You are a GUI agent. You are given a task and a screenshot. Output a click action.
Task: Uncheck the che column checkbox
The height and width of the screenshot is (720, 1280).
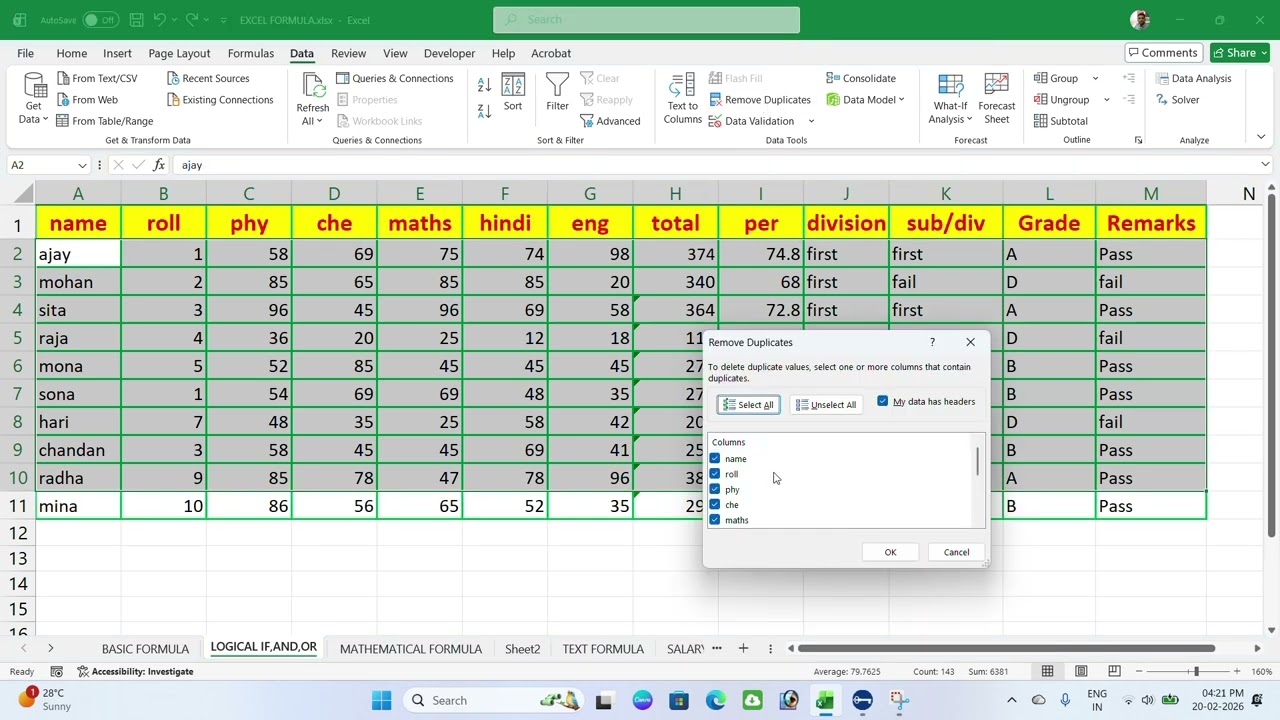pos(715,504)
